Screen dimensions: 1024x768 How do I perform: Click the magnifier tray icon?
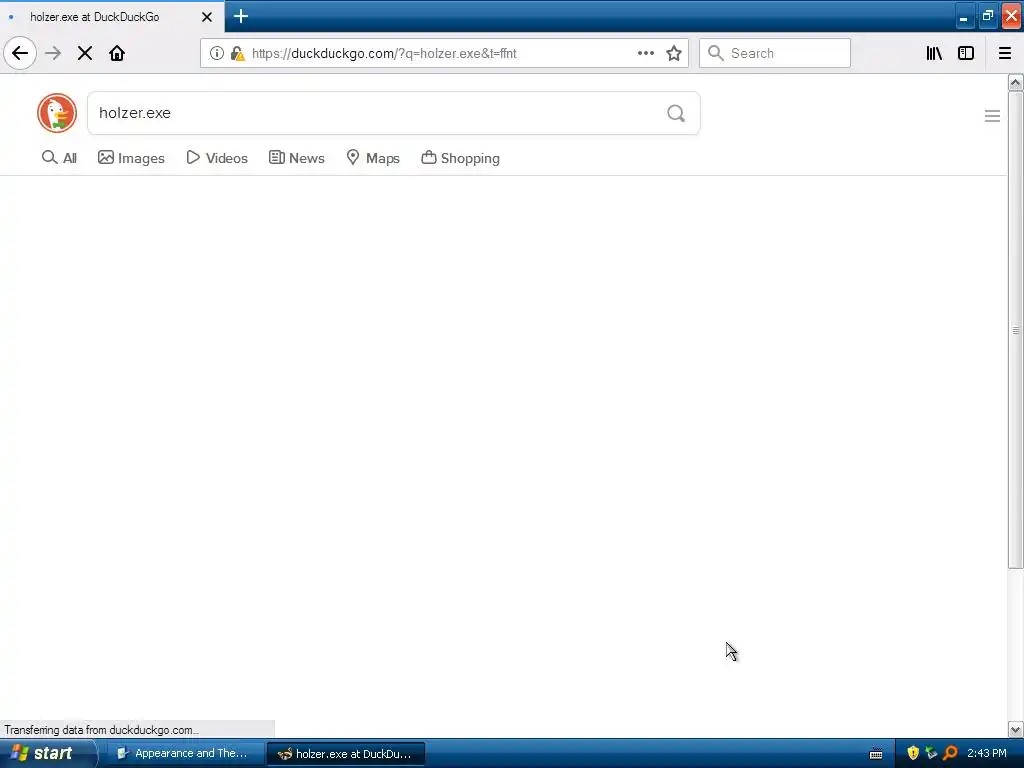950,753
